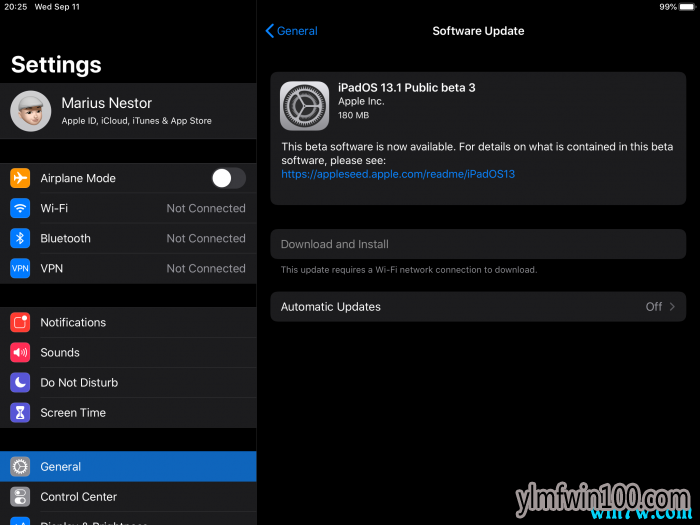Tap the General gear icon in sidebar
The height and width of the screenshot is (525, 700).
(x=20, y=467)
